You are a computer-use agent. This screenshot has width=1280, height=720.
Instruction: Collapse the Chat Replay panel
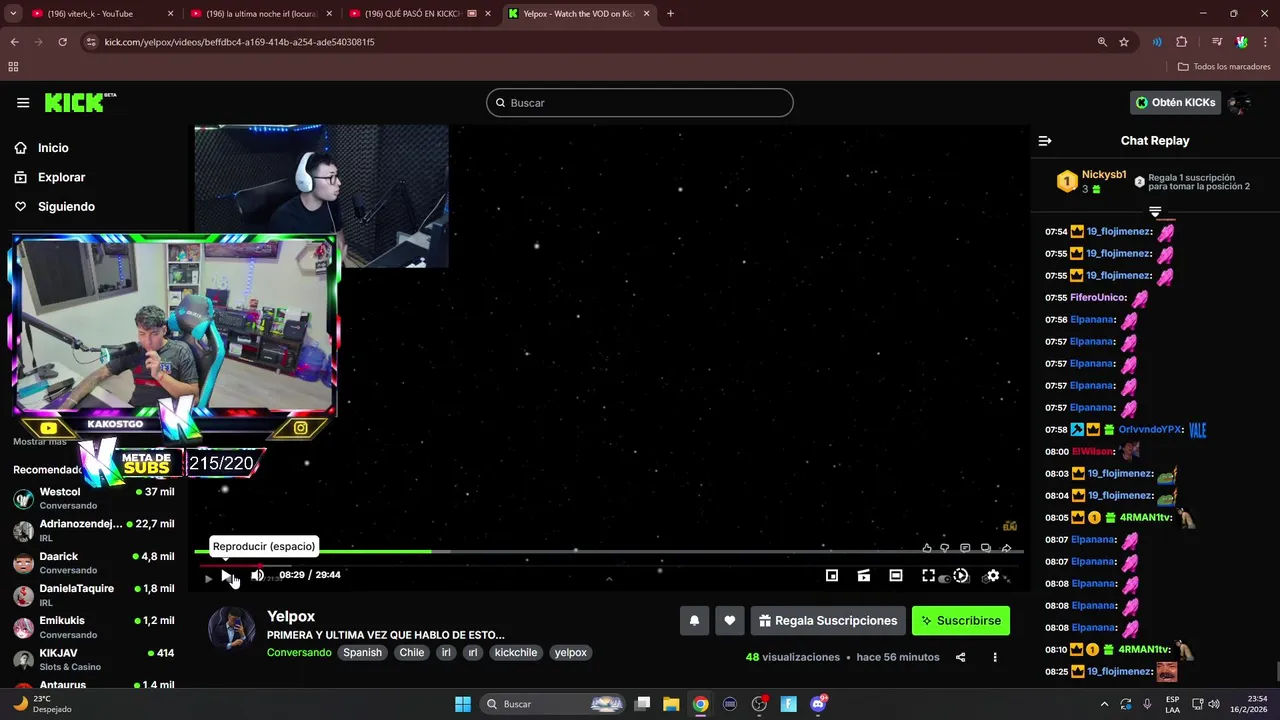[1045, 141]
